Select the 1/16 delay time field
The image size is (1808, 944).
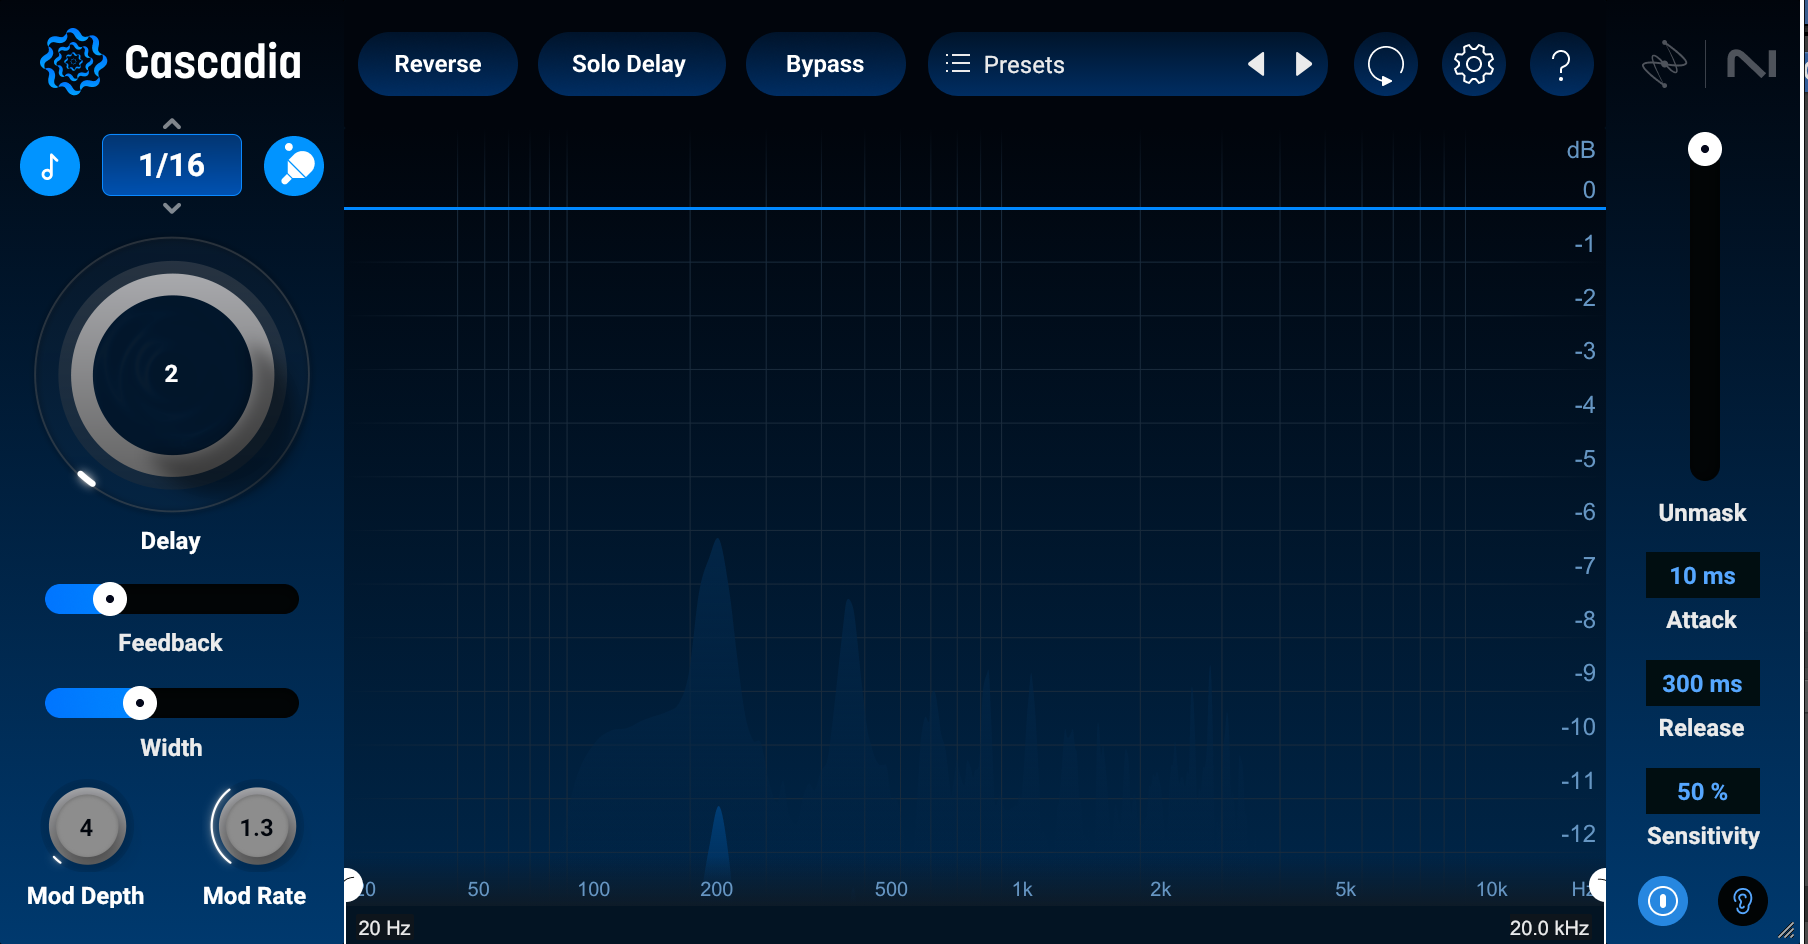click(x=172, y=165)
